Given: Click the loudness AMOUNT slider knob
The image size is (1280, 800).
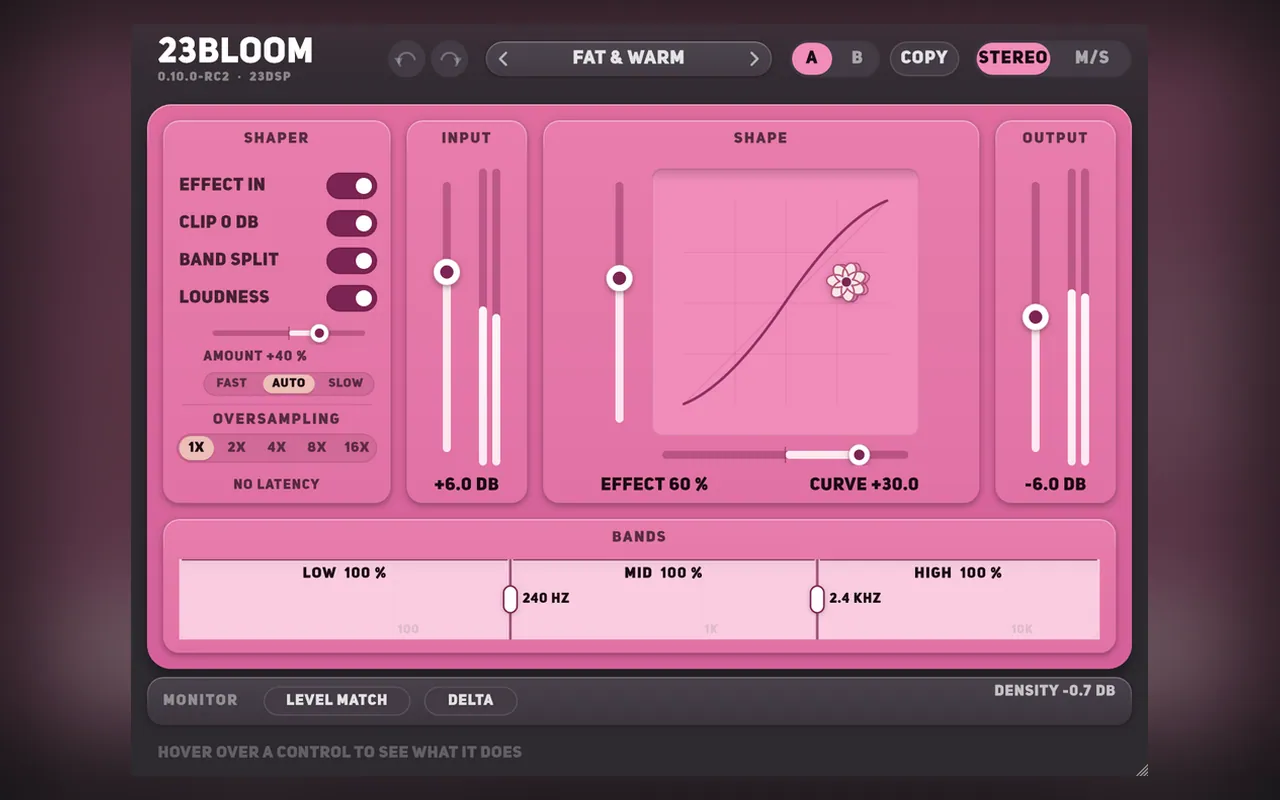Looking at the screenshot, I should coord(319,333).
